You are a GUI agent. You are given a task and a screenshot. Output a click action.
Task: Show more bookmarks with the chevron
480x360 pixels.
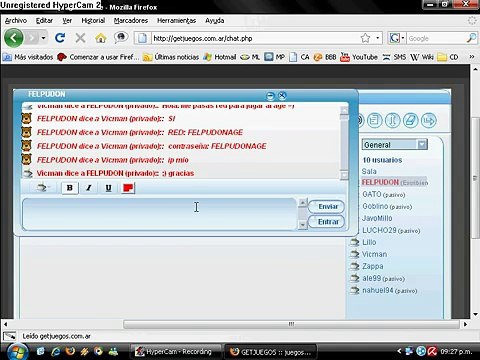coord(472,57)
